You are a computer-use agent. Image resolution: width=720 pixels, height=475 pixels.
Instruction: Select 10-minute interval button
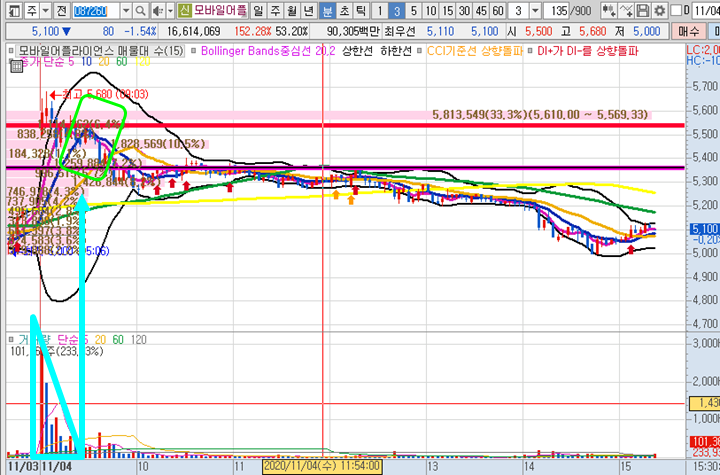pos(431,10)
